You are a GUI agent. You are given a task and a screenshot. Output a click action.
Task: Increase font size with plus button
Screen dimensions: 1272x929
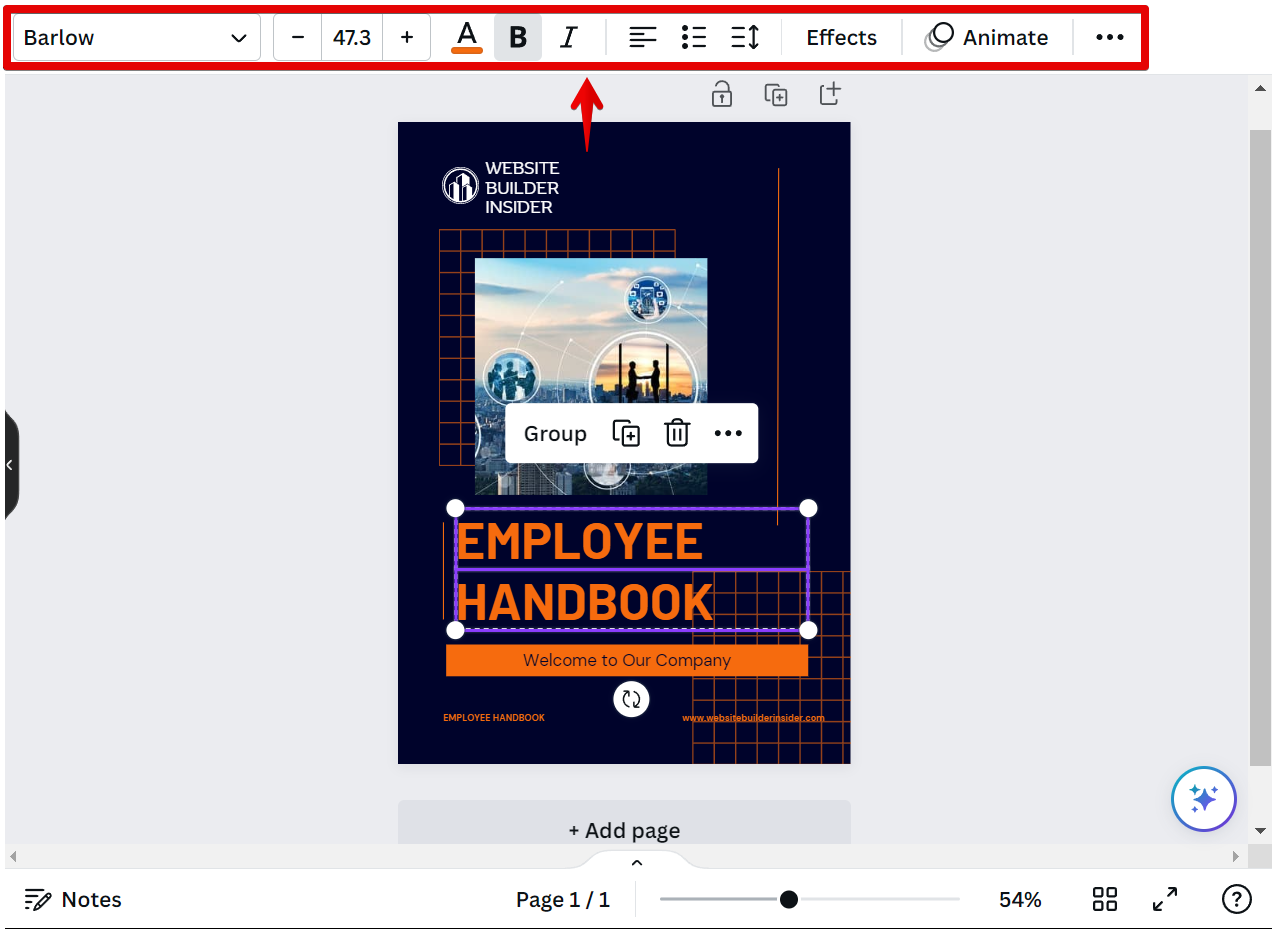click(407, 38)
